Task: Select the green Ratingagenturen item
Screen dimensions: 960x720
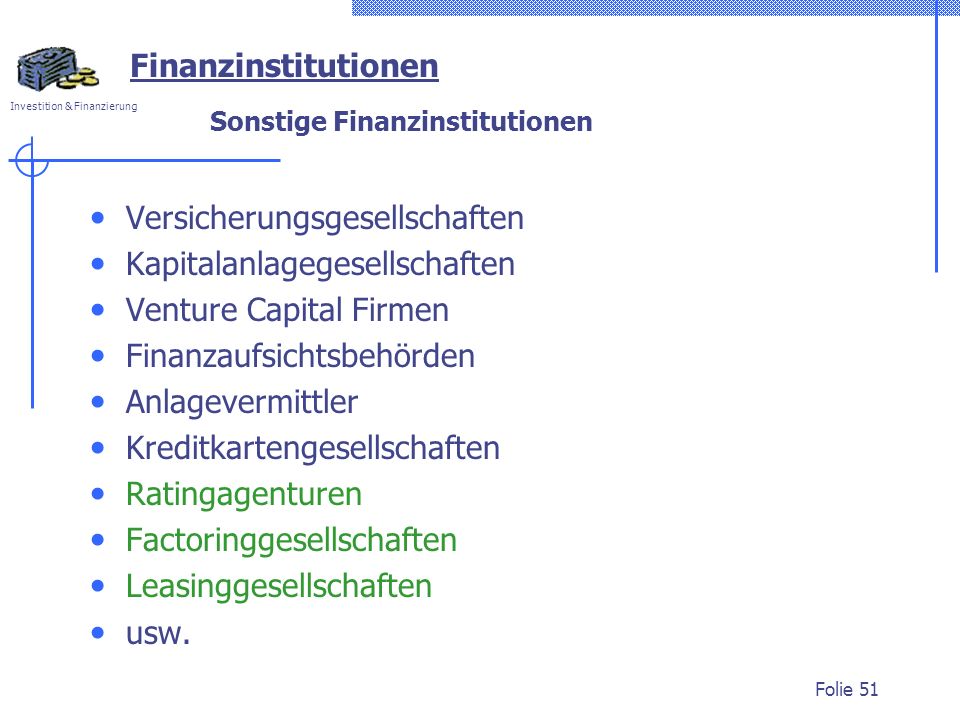Action: point(244,495)
